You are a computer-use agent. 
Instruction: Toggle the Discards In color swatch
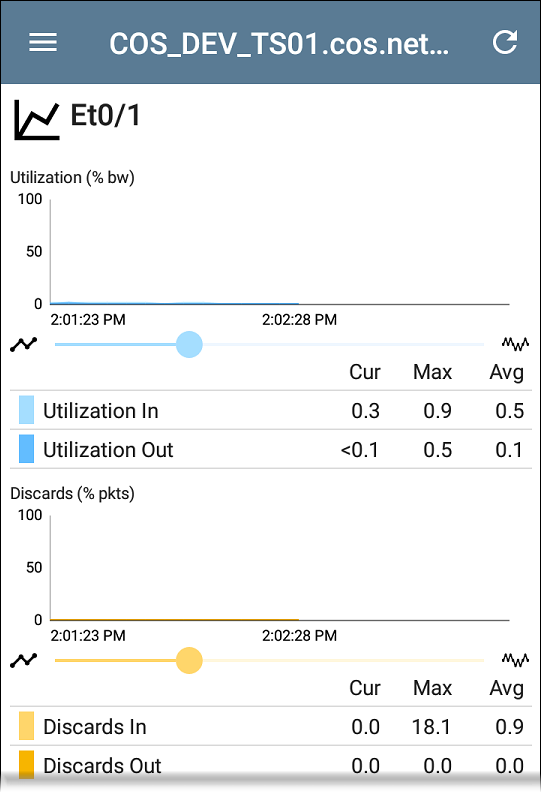[x=26, y=726]
